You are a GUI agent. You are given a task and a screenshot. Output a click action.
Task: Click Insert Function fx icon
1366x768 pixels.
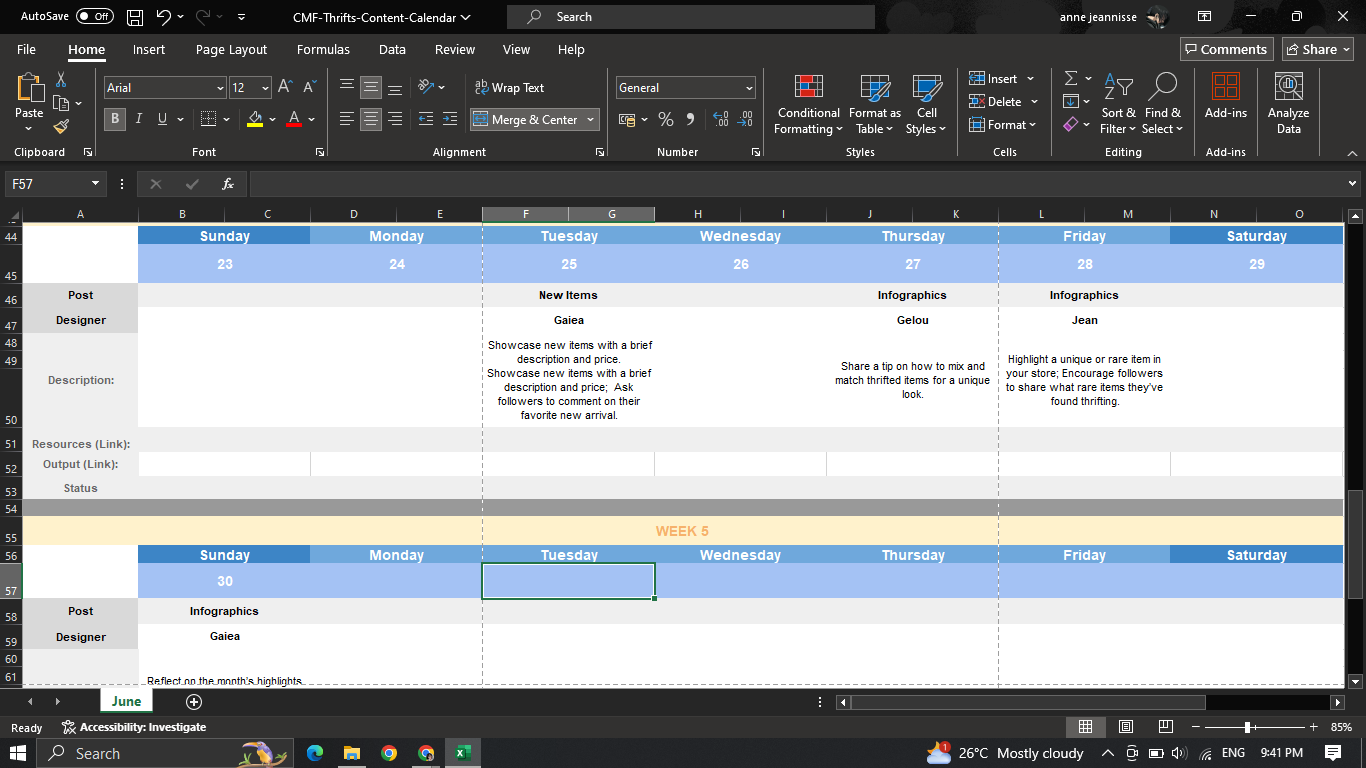pos(228,184)
